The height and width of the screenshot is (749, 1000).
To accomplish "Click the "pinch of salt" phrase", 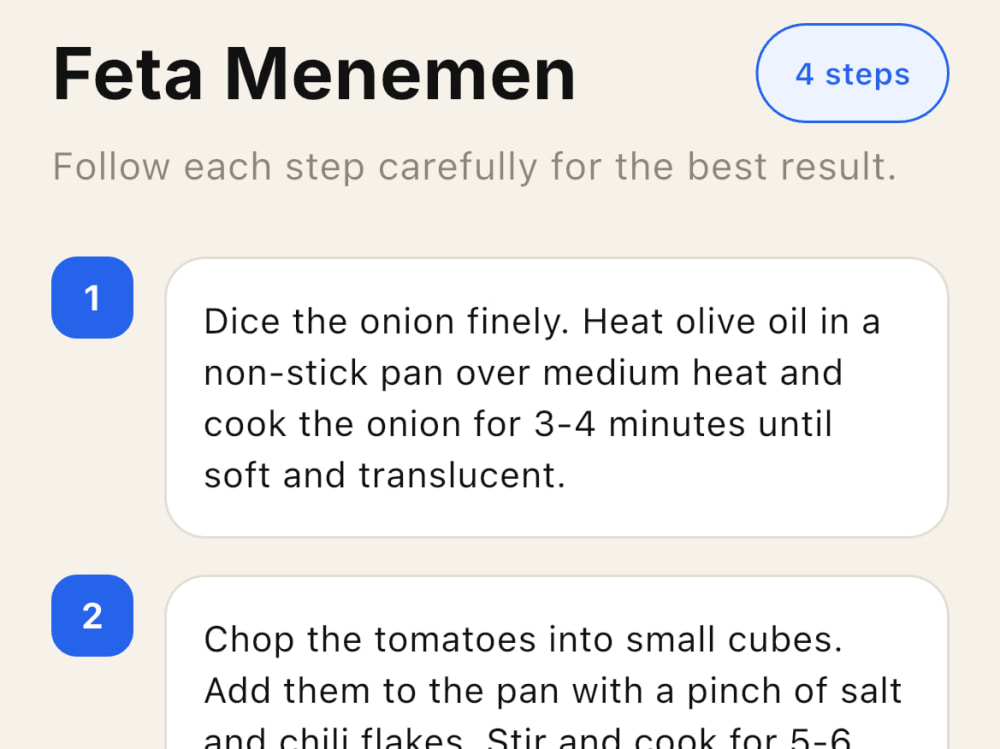I will pyautogui.click(x=795, y=691).
